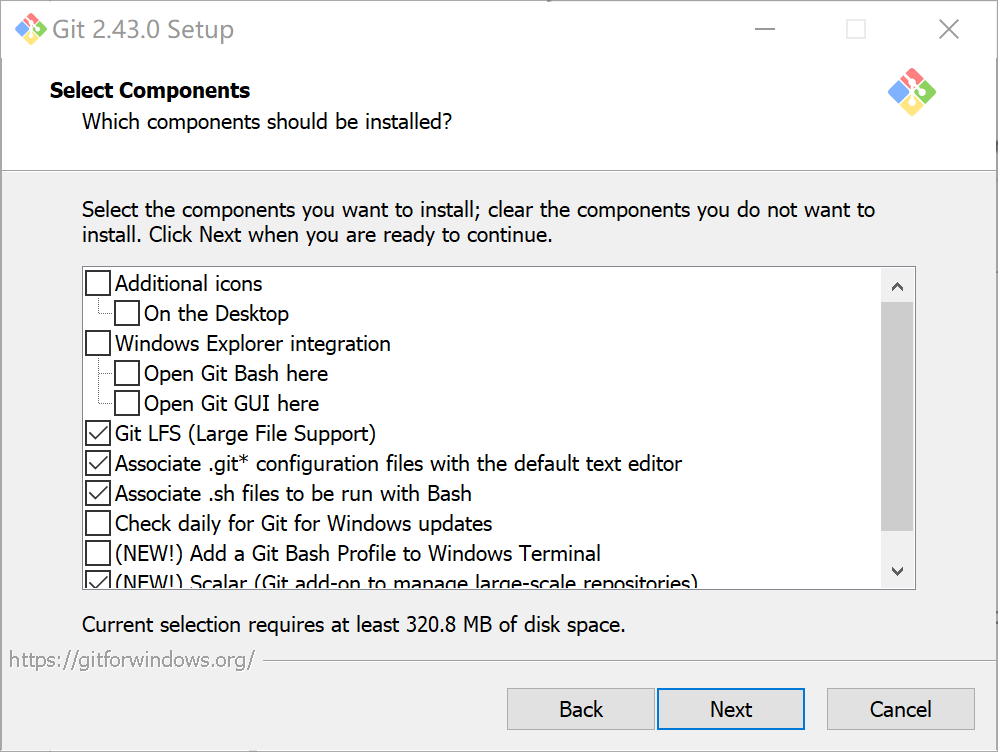The width and height of the screenshot is (998, 752).
Task: Enable Windows Explorer integration checkbox
Action: [x=98, y=344]
